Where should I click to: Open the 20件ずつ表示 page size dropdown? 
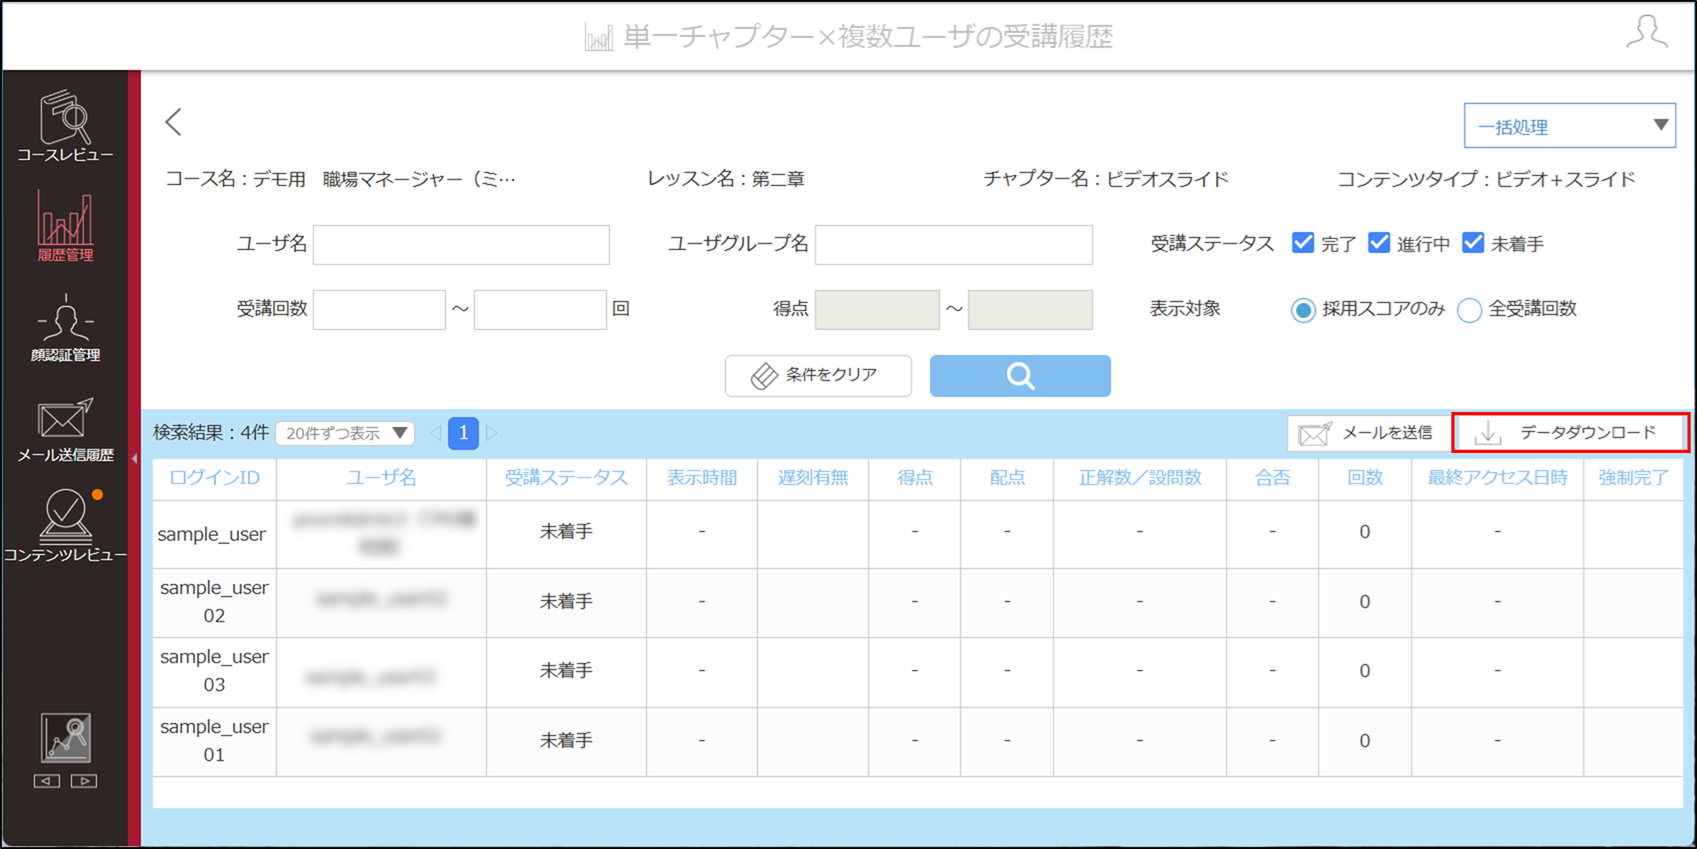pyautogui.click(x=344, y=433)
